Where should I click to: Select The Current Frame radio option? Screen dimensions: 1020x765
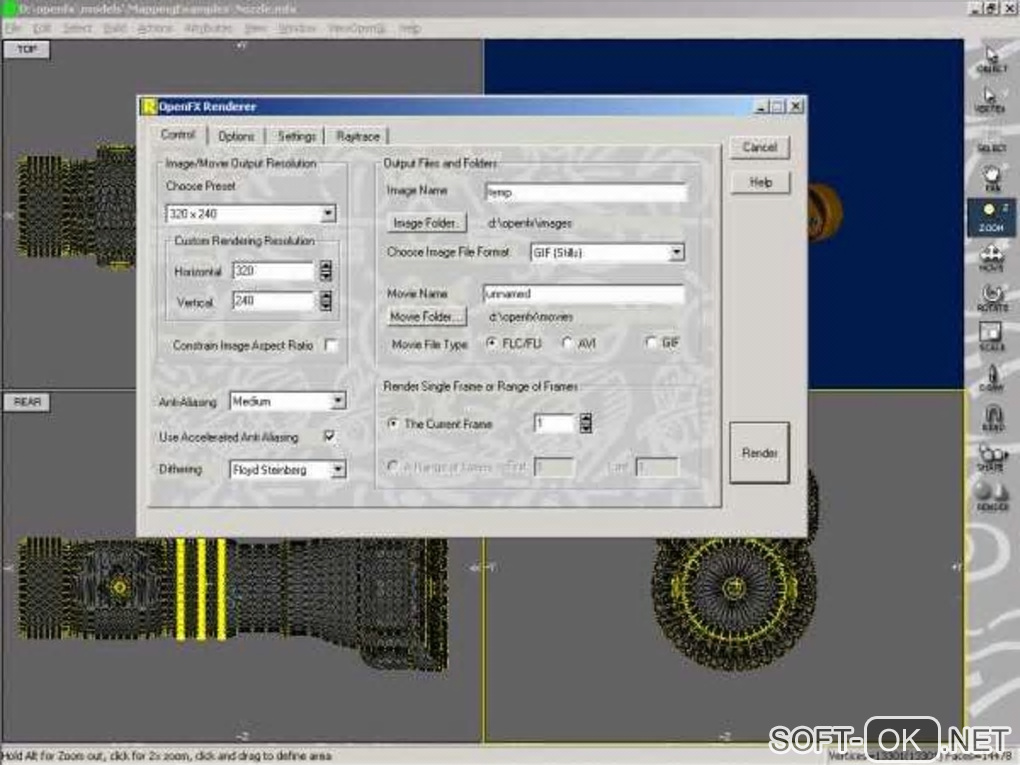pyautogui.click(x=393, y=423)
